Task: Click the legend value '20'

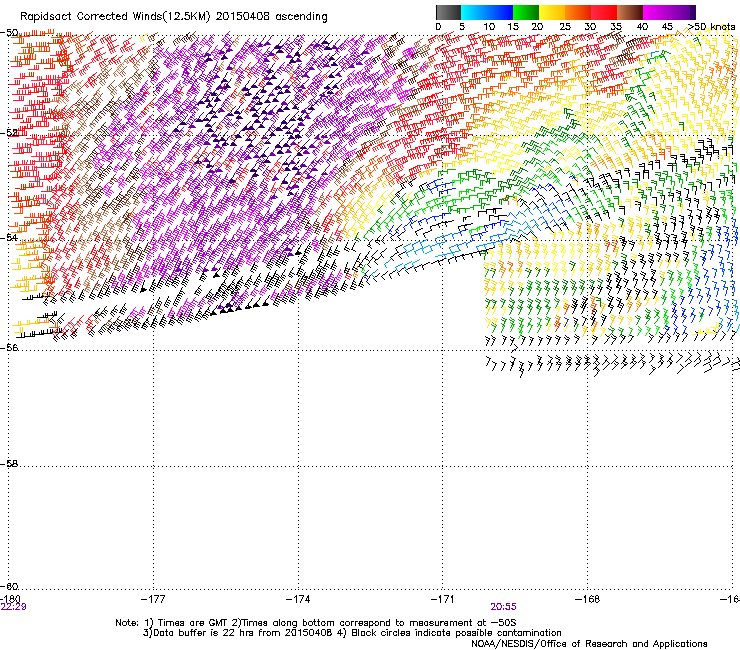Action: click(x=538, y=27)
